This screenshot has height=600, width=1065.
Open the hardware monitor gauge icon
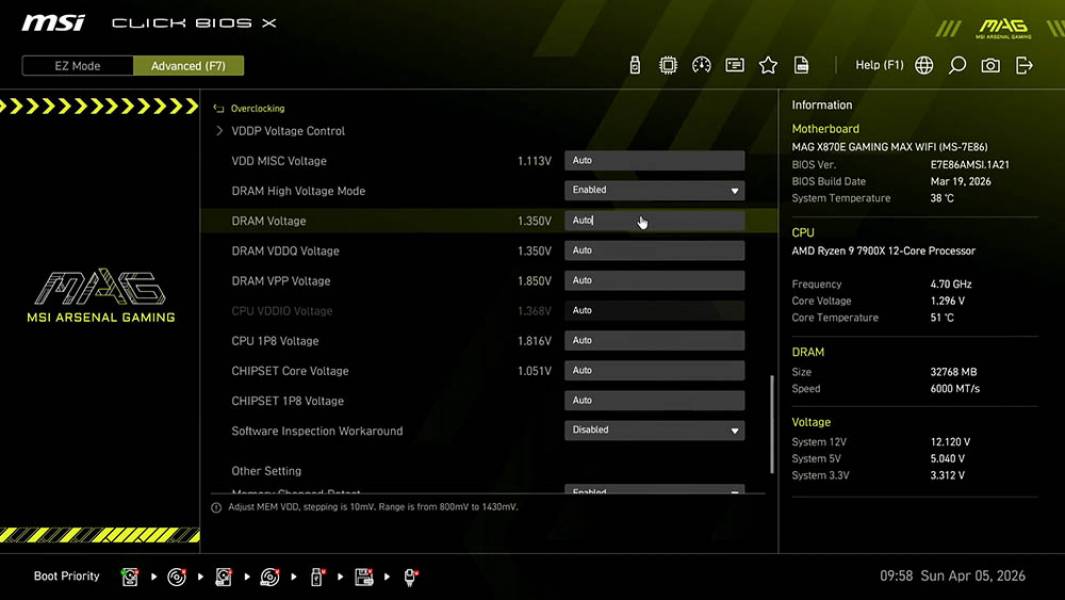701,64
